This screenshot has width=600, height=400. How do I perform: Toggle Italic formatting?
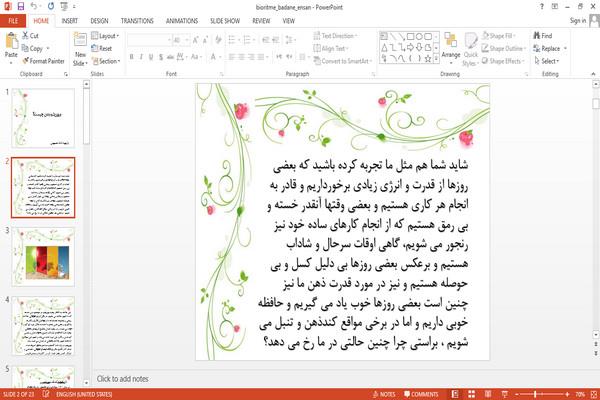point(141,57)
